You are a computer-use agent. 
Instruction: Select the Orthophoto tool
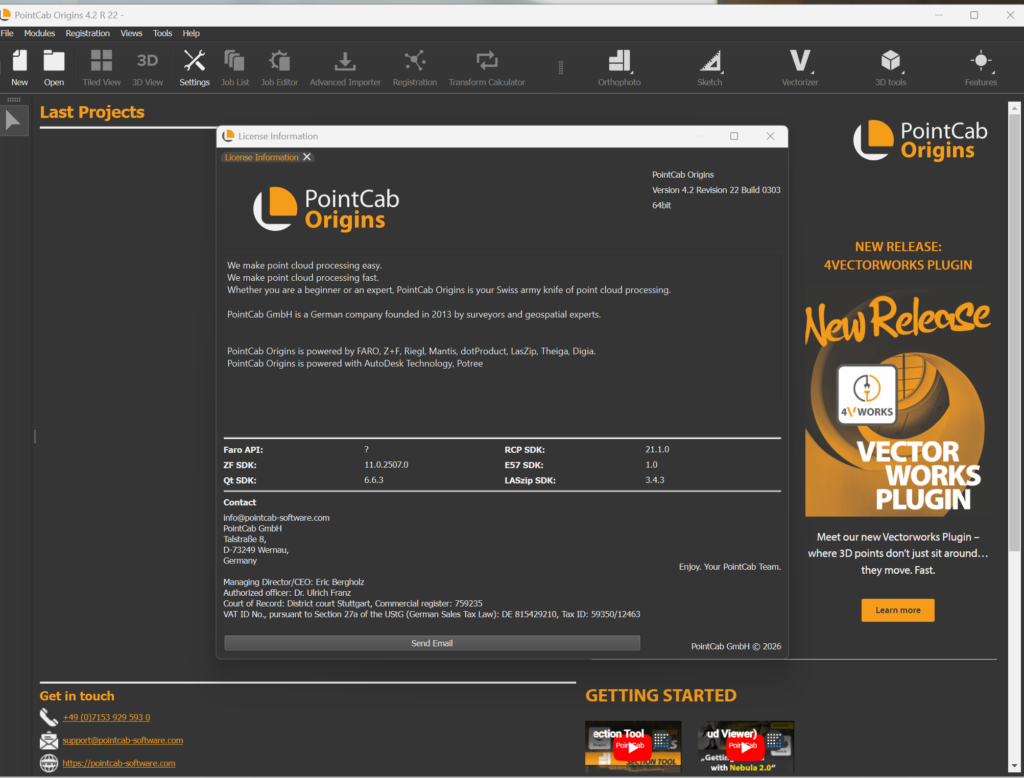(x=619, y=67)
